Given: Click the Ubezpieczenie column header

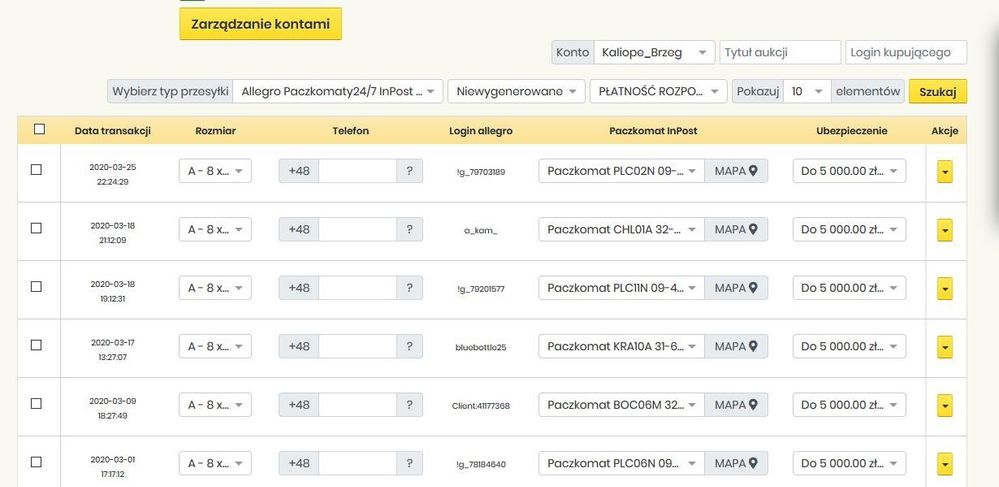Looking at the screenshot, I should pyautogui.click(x=852, y=131).
